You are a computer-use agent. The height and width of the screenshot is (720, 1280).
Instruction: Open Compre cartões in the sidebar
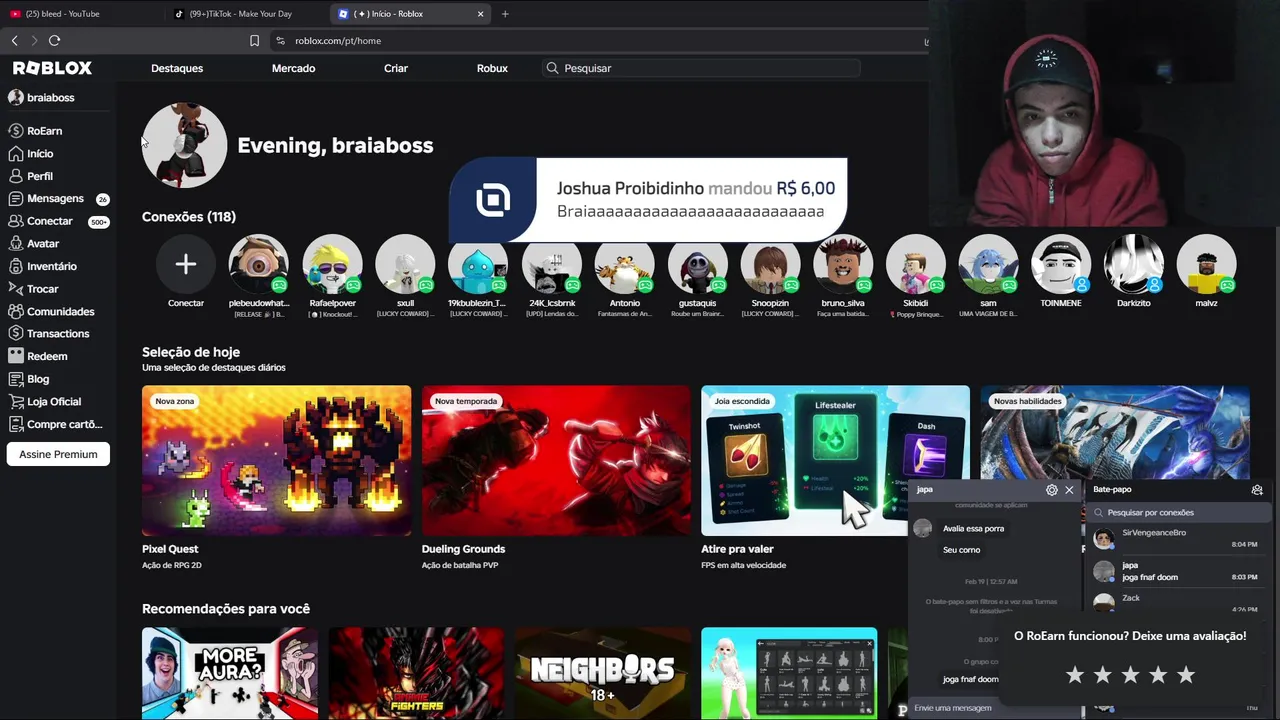64,424
